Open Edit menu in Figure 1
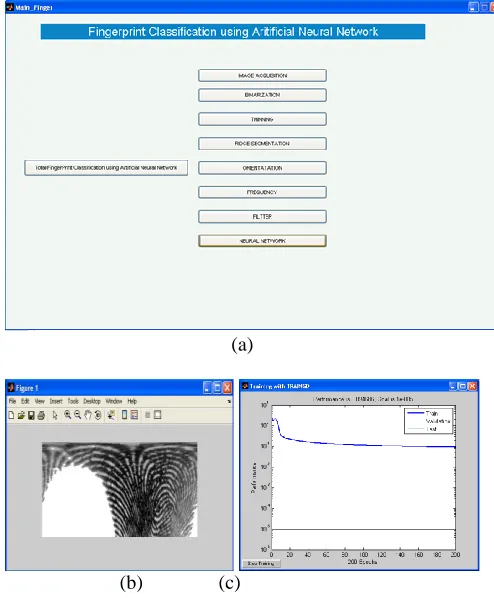The image size is (494, 598). point(25,401)
